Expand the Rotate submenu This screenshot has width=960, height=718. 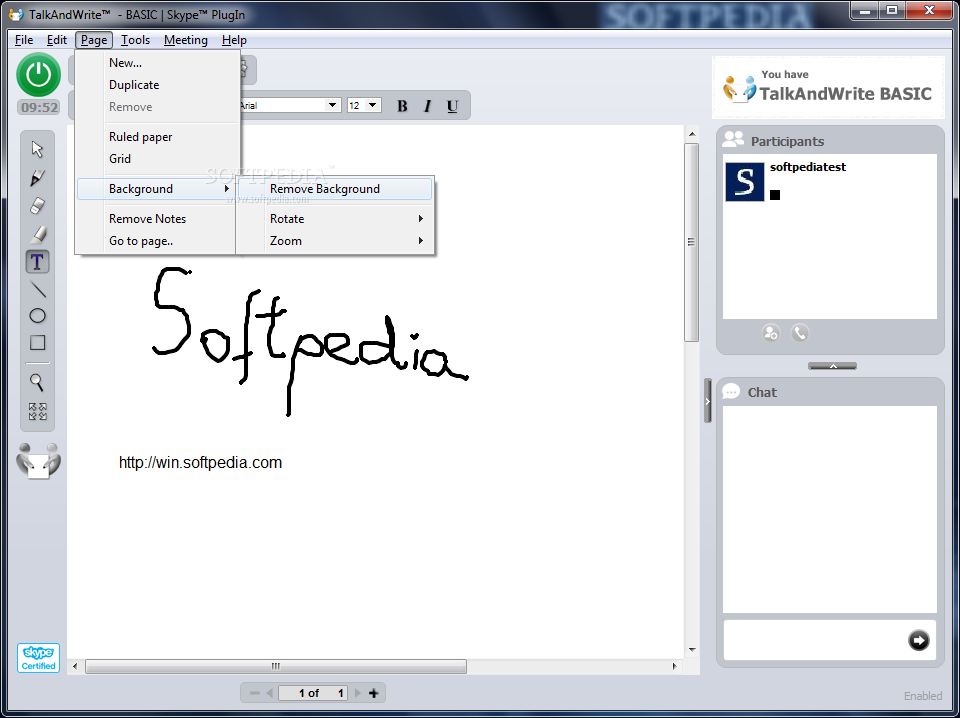(x=336, y=219)
